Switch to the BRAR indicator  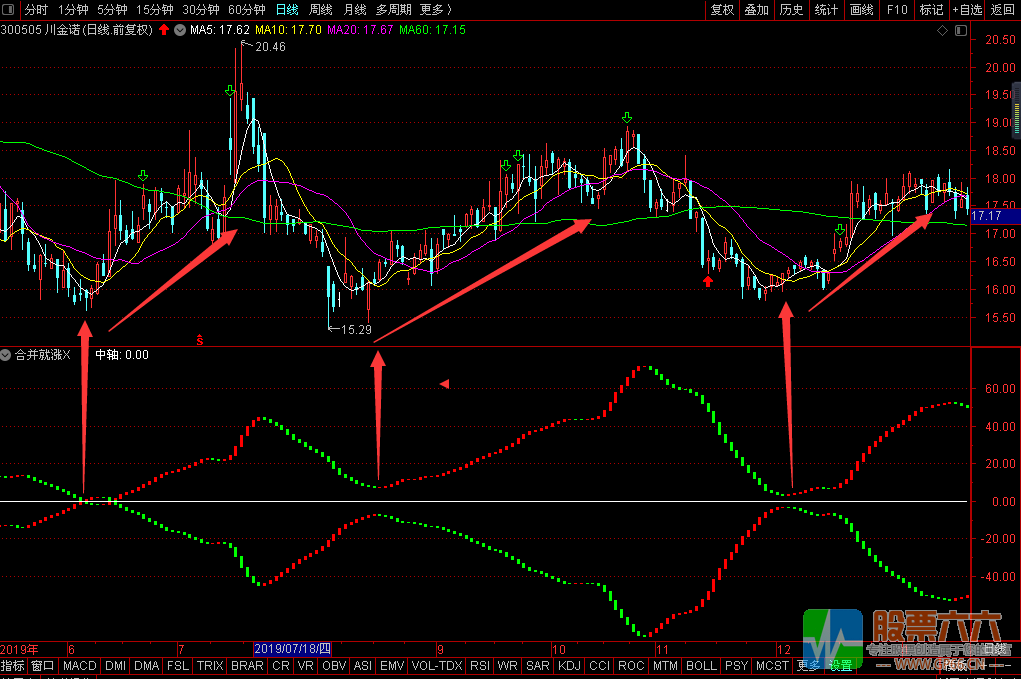247,665
